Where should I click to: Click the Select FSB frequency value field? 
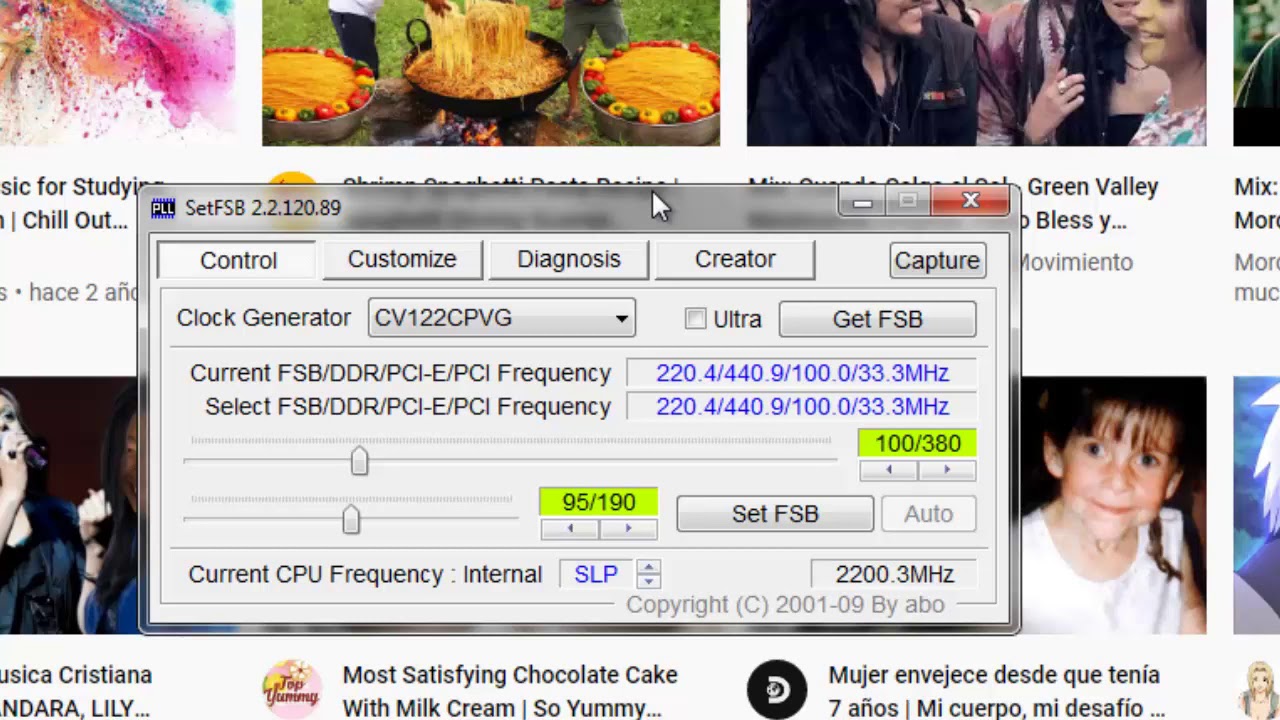[802, 407]
